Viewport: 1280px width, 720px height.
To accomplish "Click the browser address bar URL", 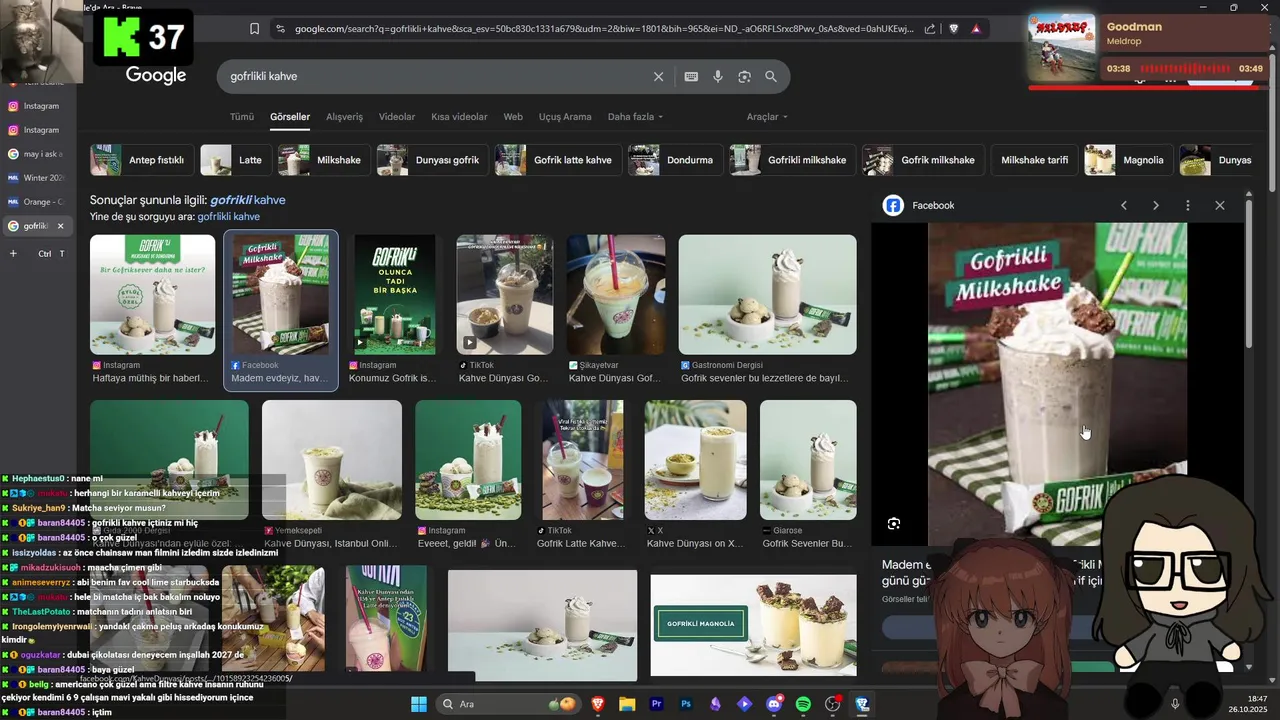I will click(604, 29).
